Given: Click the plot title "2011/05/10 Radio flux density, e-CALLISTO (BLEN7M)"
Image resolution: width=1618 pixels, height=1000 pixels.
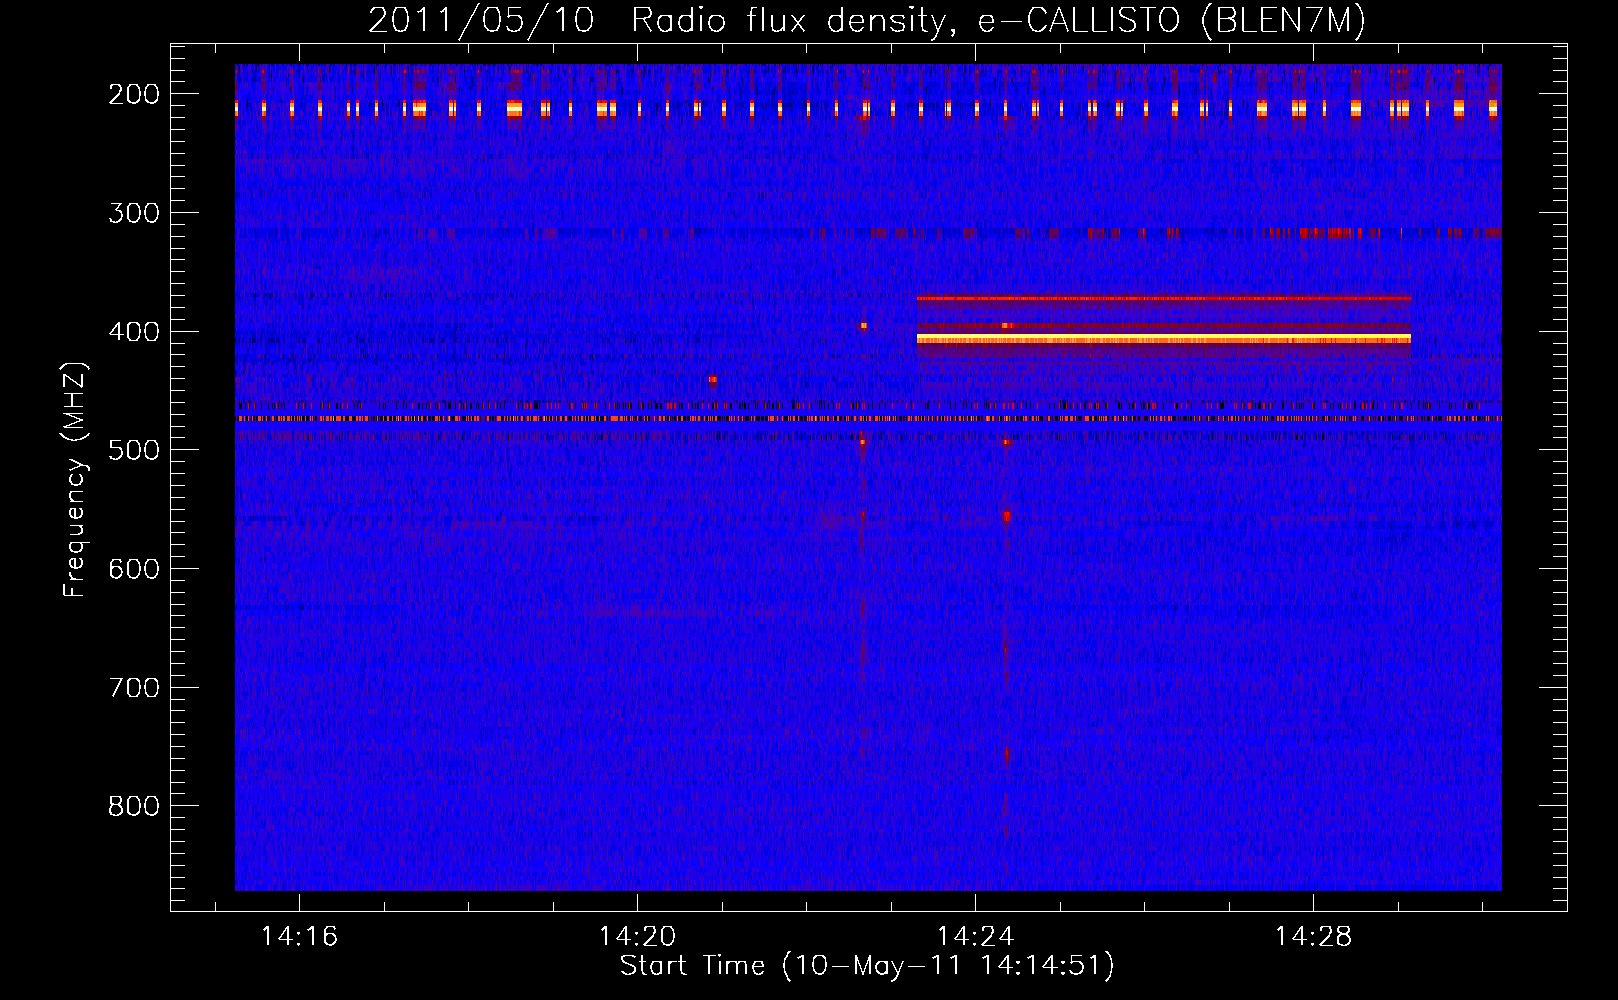Looking at the screenshot, I should [867, 20].
